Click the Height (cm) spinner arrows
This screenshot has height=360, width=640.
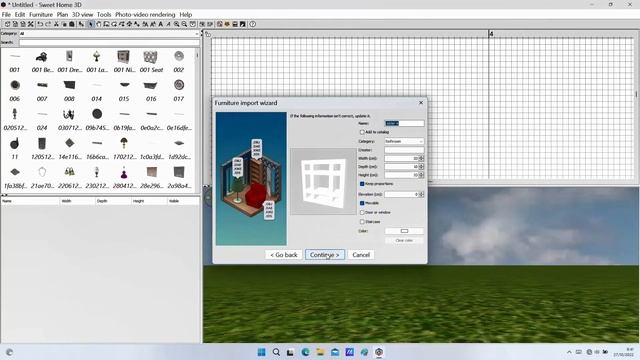click(421, 175)
